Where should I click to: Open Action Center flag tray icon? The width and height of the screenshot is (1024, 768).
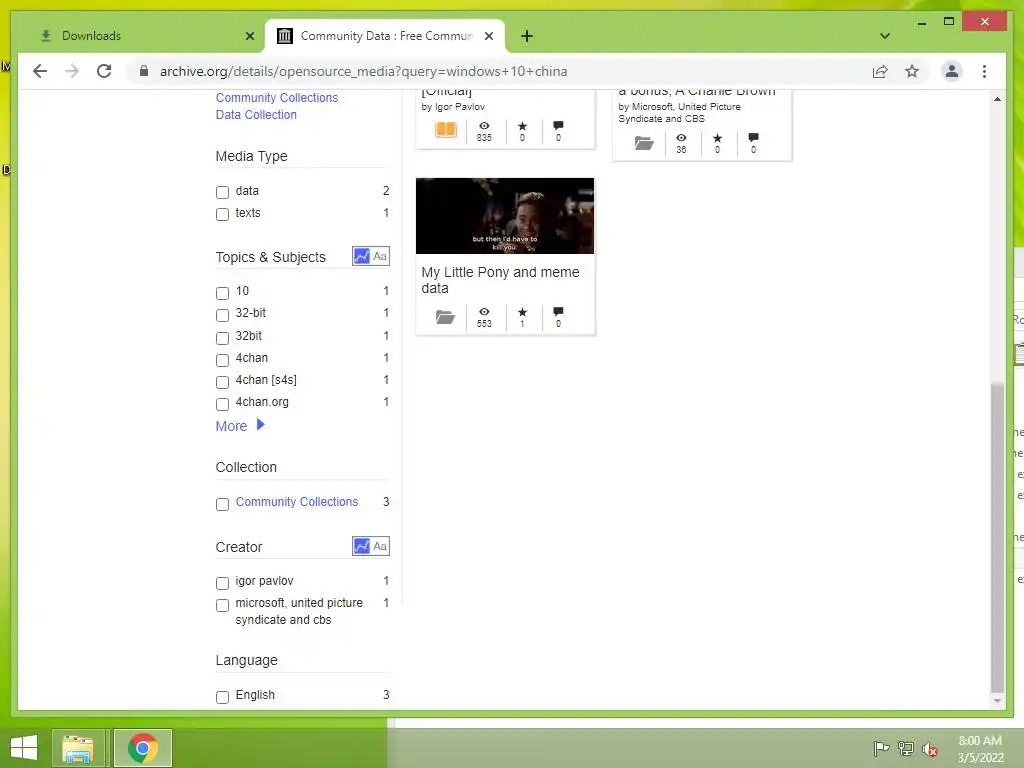click(881, 748)
